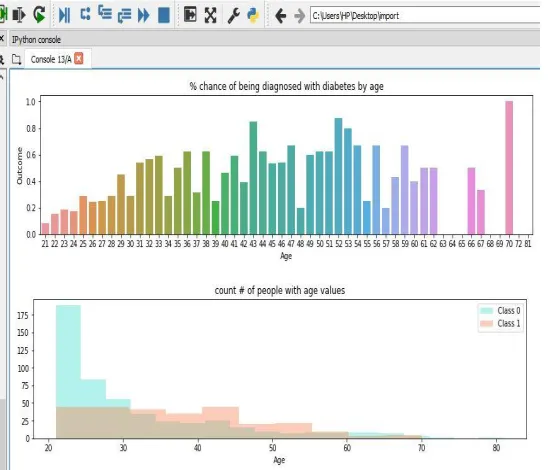Click the Age label under the histogram
Image resolution: width=550 pixels, height=470 pixels.
pos(279,460)
